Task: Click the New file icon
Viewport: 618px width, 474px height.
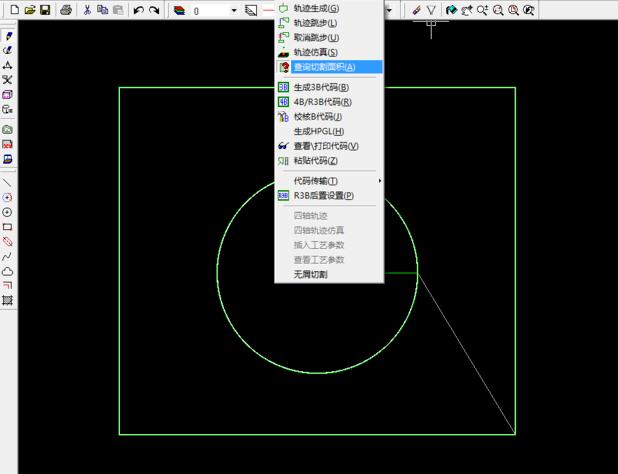Action: pos(14,10)
